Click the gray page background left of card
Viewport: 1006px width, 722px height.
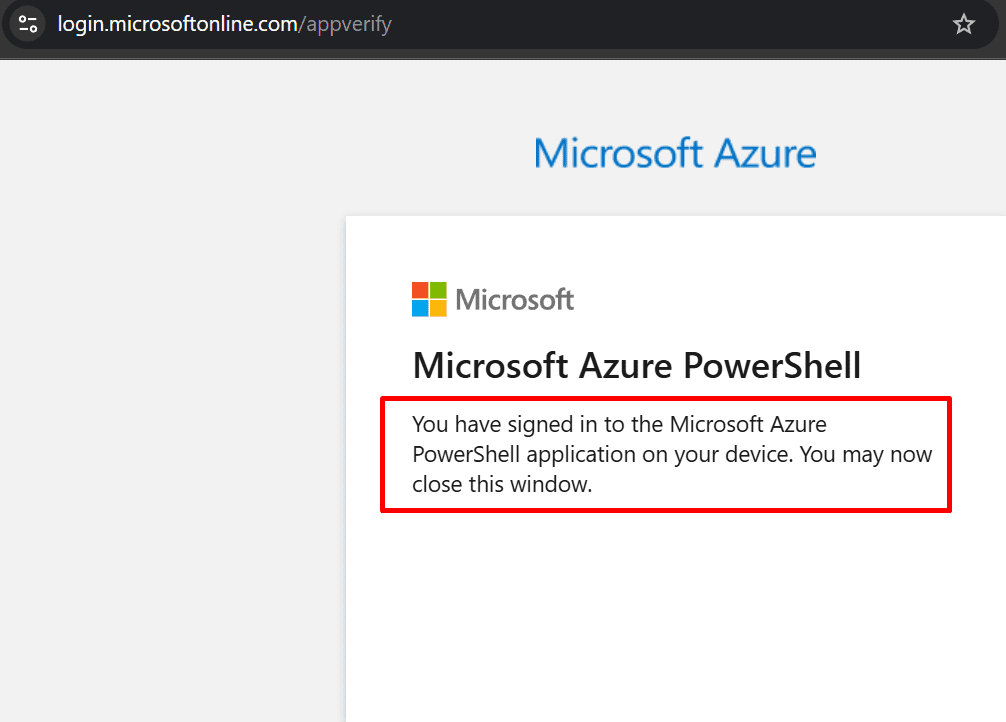[173, 449]
